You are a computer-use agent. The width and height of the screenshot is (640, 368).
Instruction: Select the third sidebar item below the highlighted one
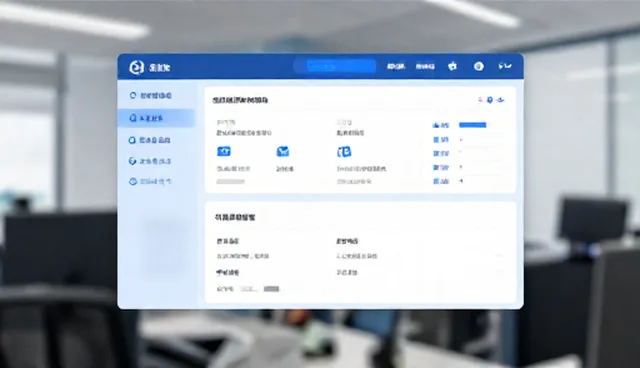[x=149, y=140]
